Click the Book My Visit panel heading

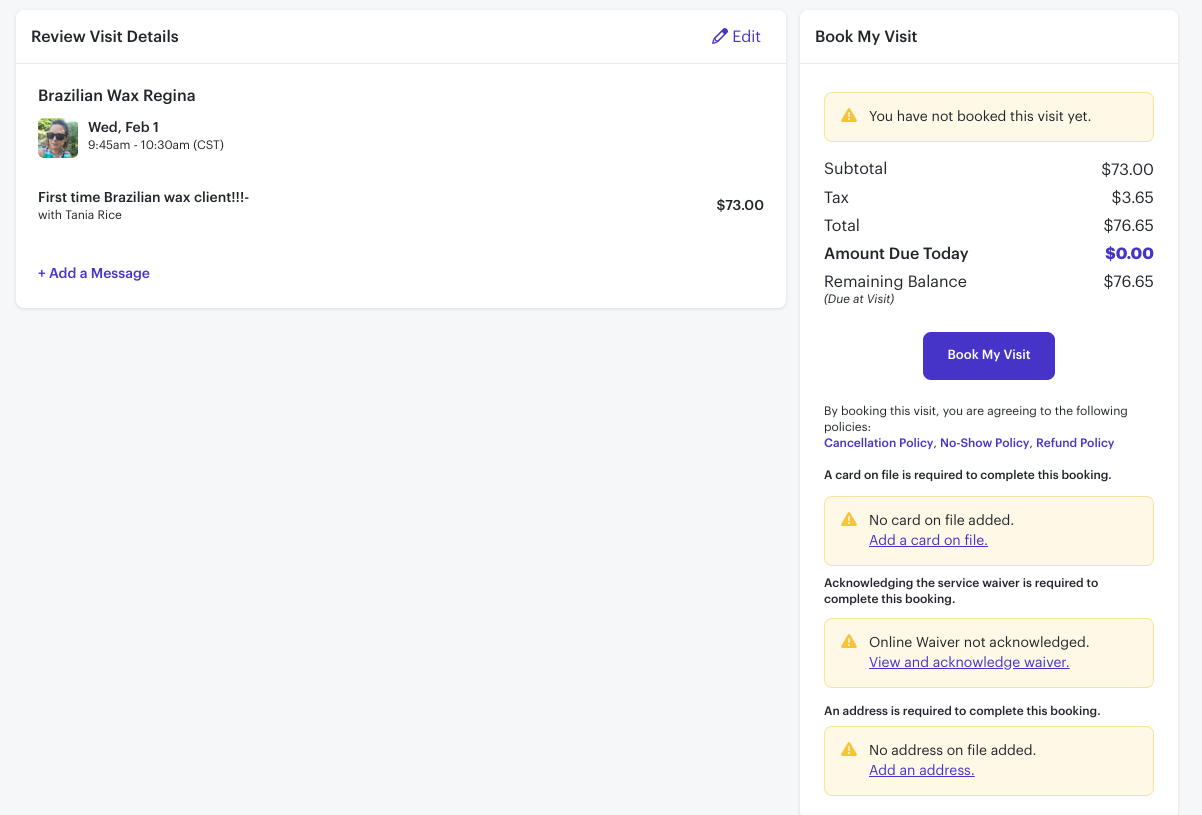(866, 36)
